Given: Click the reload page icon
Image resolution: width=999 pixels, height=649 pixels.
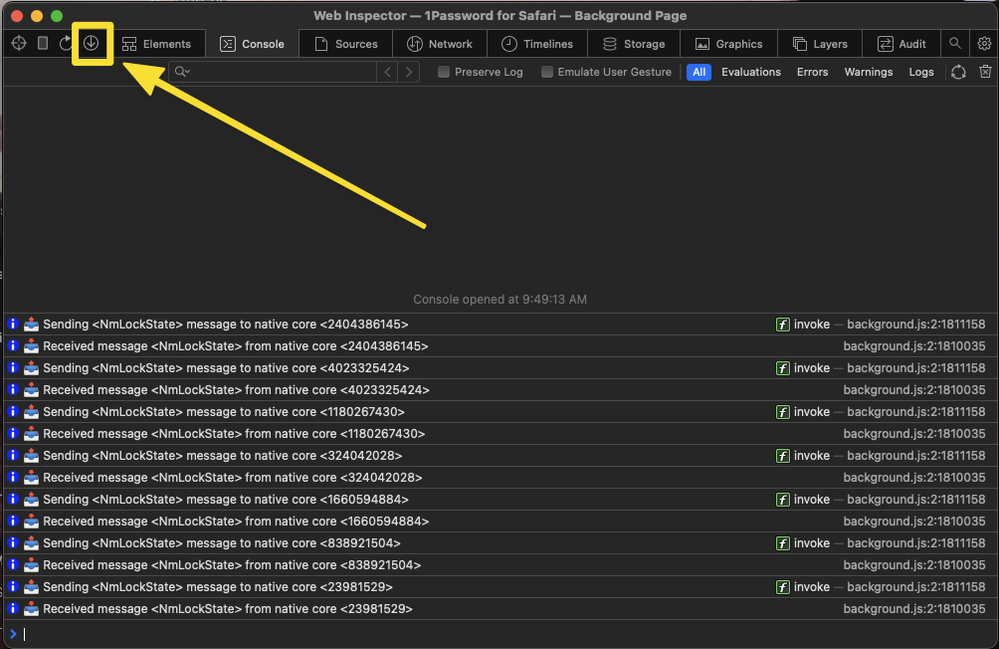Looking at the screenshot, I should (66, 43).
